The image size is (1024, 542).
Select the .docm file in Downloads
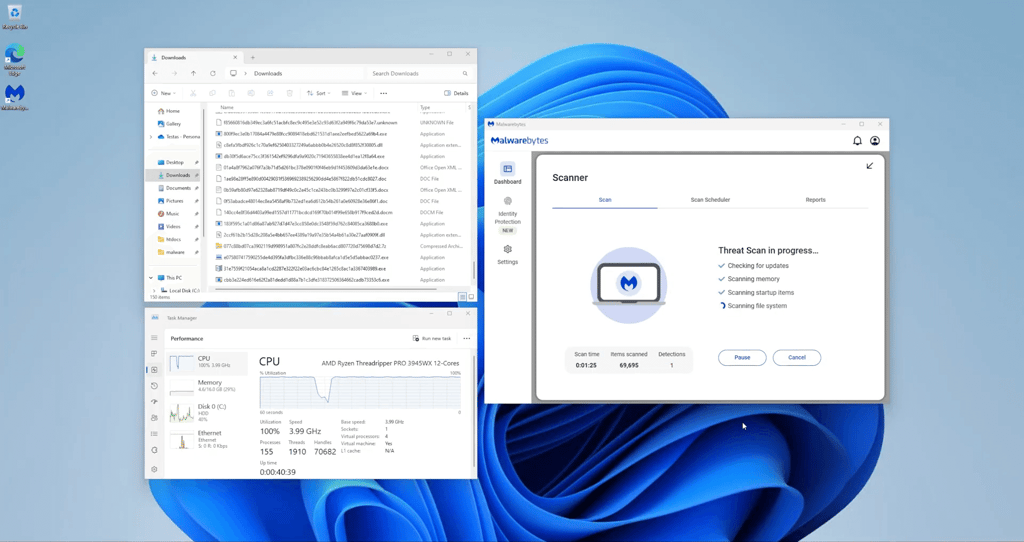(x=304, y=212)
